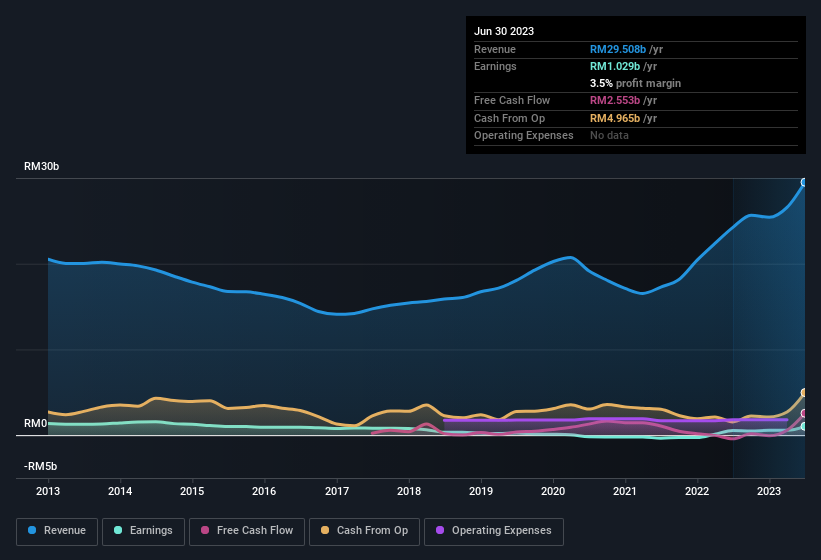Click the 2020 x-axis label
The width and height of the screenshot is (821, 560).
[x=553, y=491]
